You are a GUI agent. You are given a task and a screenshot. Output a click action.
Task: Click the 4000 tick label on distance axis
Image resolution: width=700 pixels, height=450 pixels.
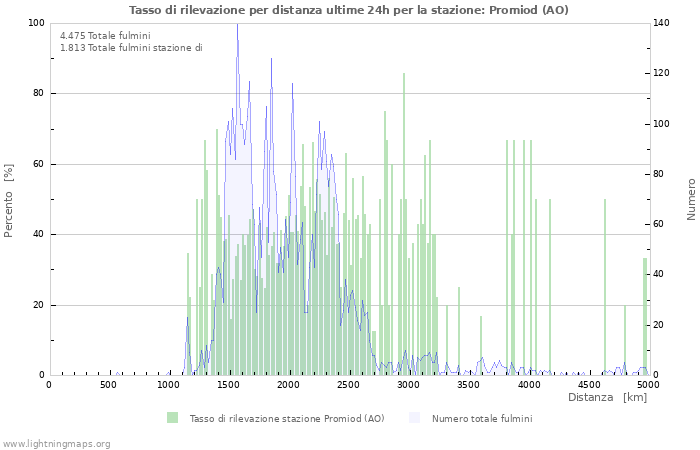pyautogui.click(x=529, y=385)
